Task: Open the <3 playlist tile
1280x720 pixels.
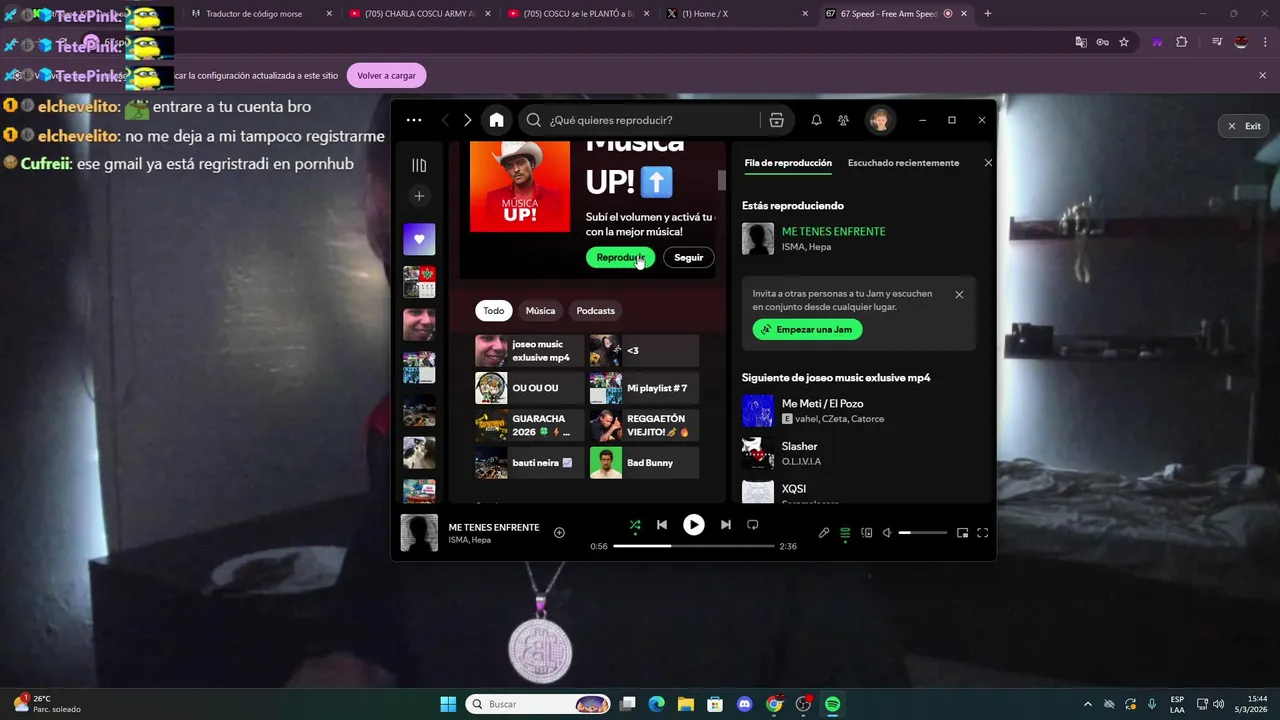Action: 644,351
